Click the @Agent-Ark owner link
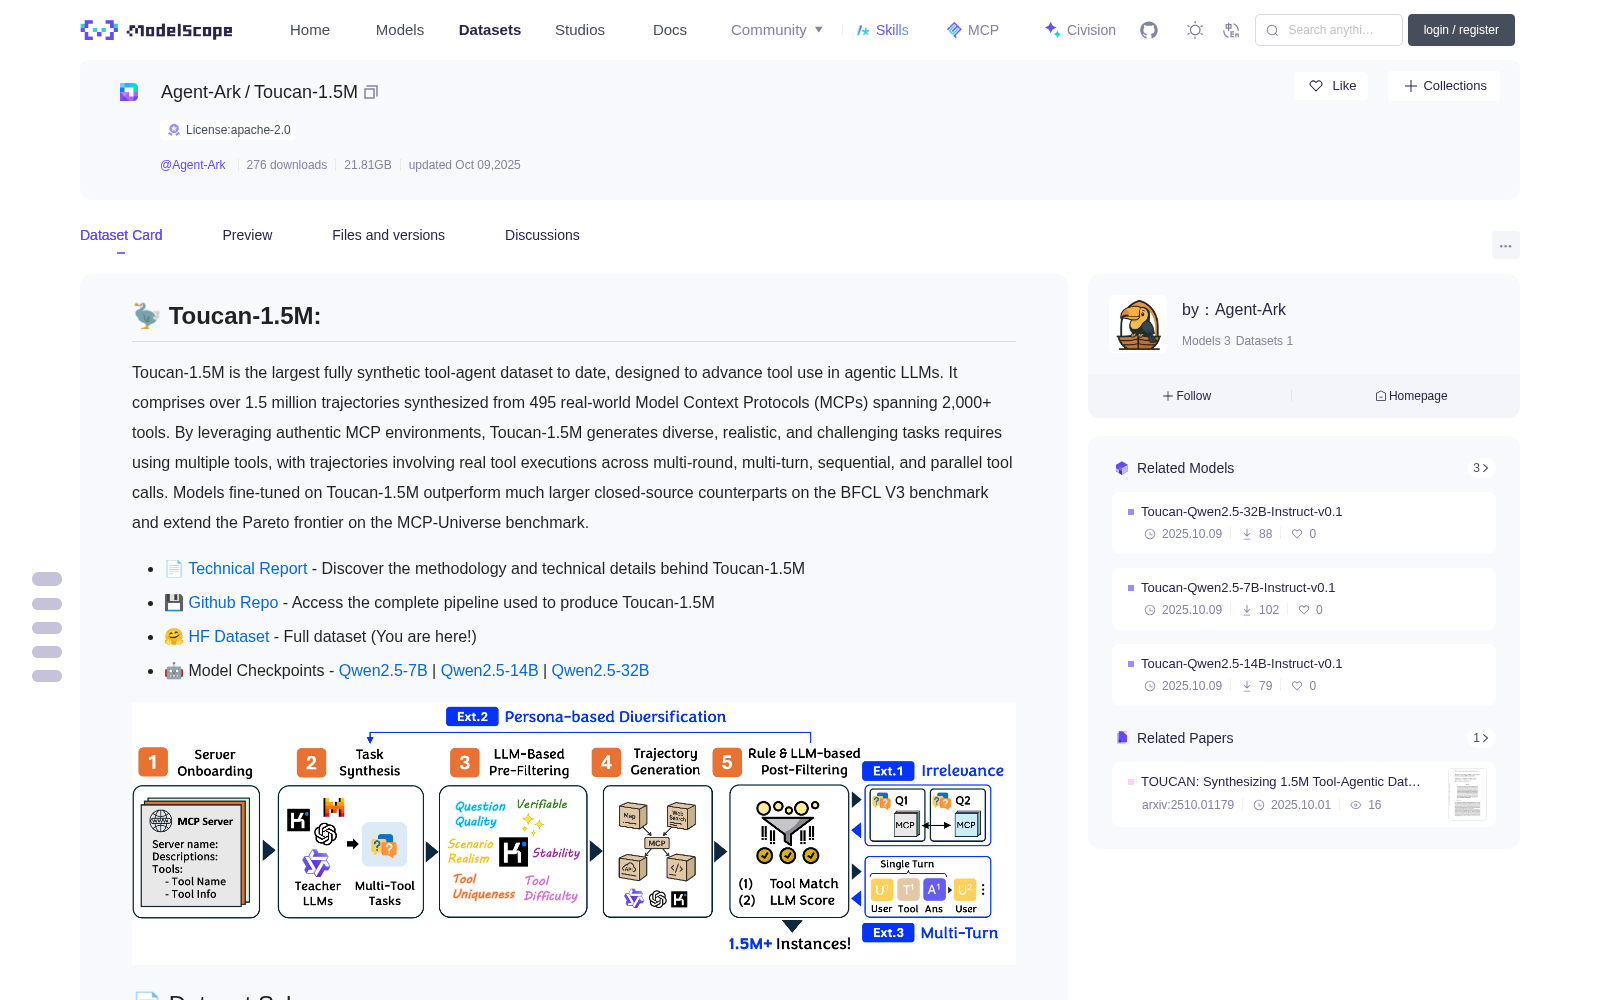The height and width of the screenshot is (1000, 1600). [x=193, y=165]
